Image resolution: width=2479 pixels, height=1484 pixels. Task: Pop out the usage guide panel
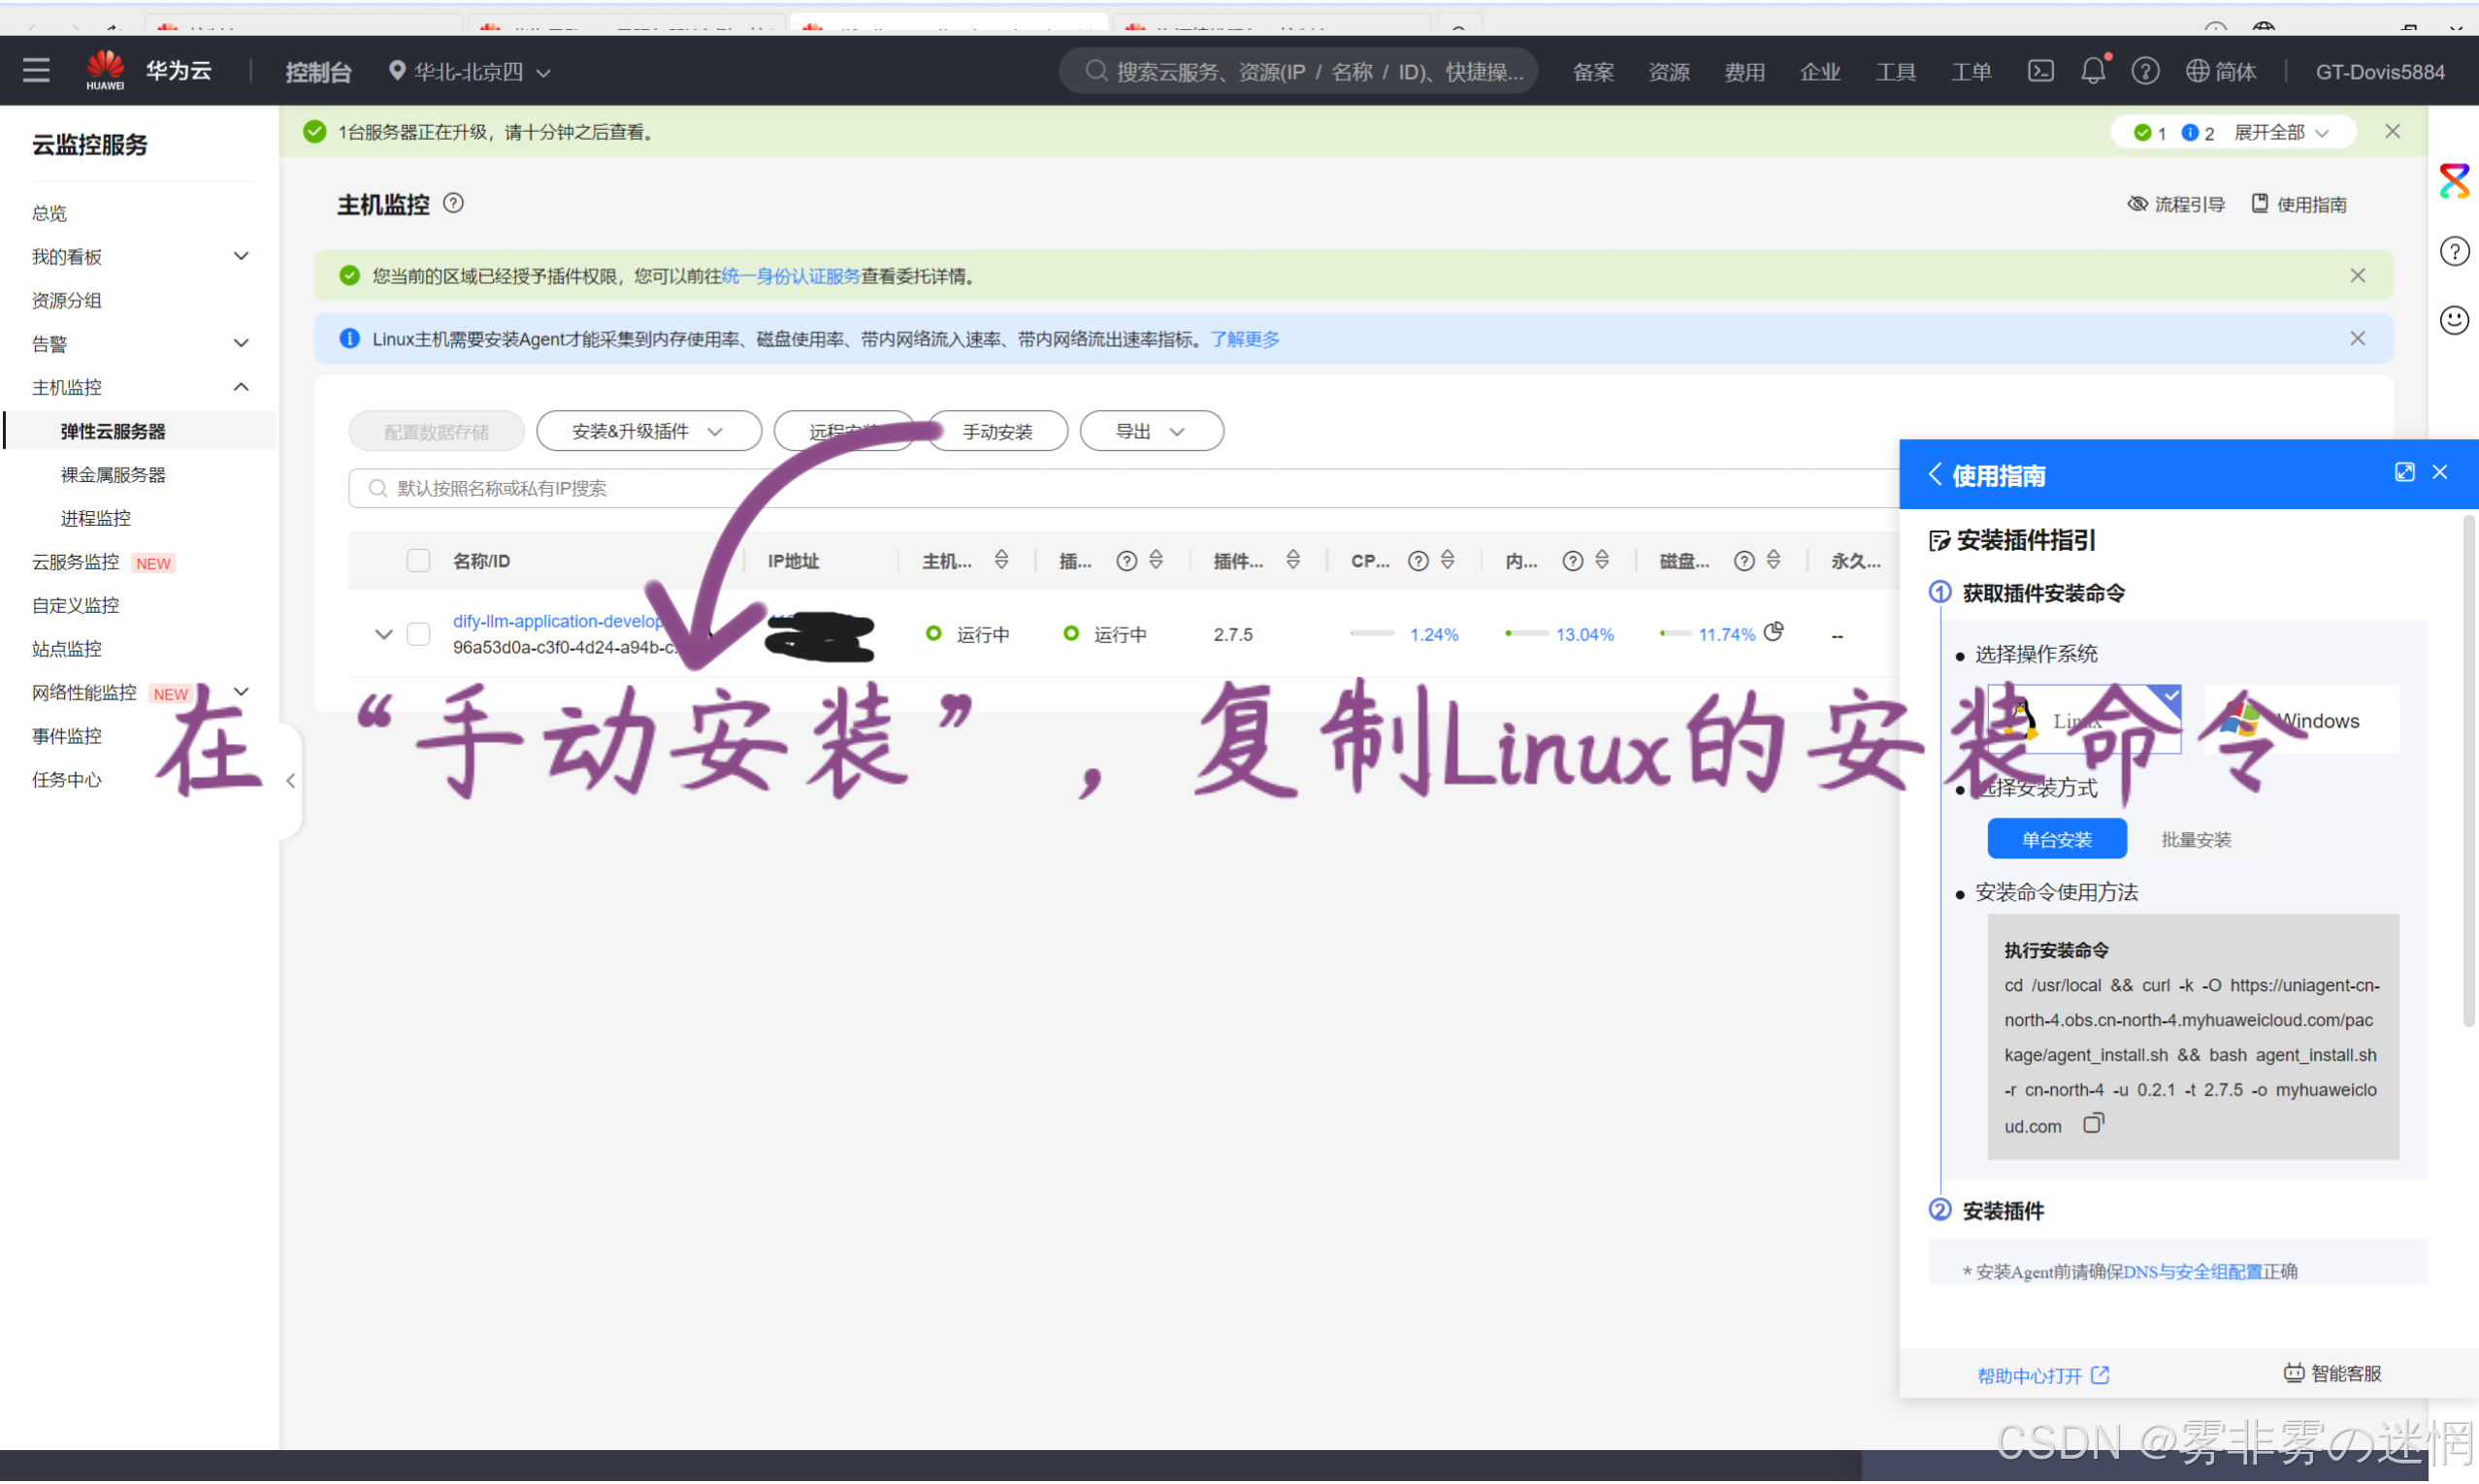click(x=2404, y=473)
